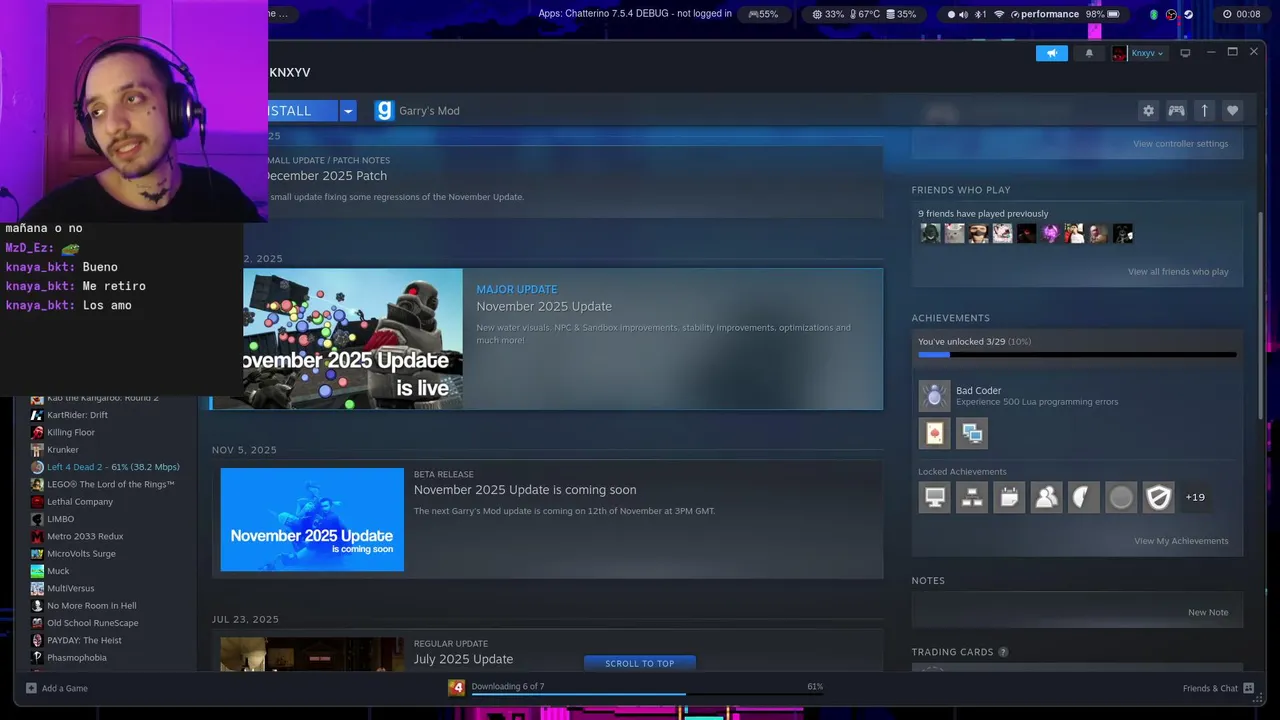Select the first friend avatar who played
The image size is (1280, 720).
[x=930, y=233]
